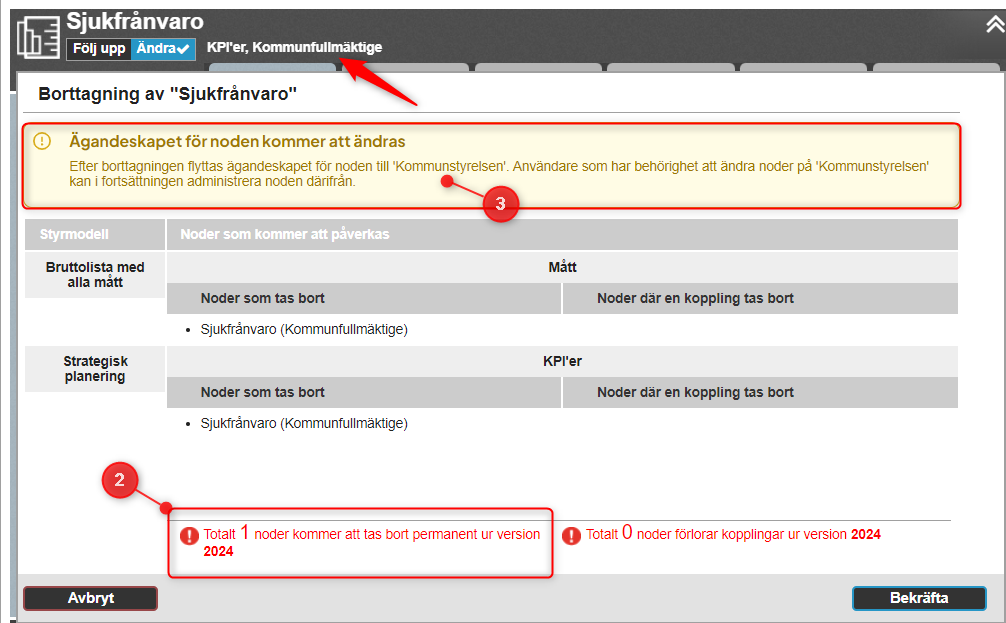1006x623 pixels.
Task: Toggle the Ändra mode with checkmark
Action: pyautogui.click(x=163, y=48)
